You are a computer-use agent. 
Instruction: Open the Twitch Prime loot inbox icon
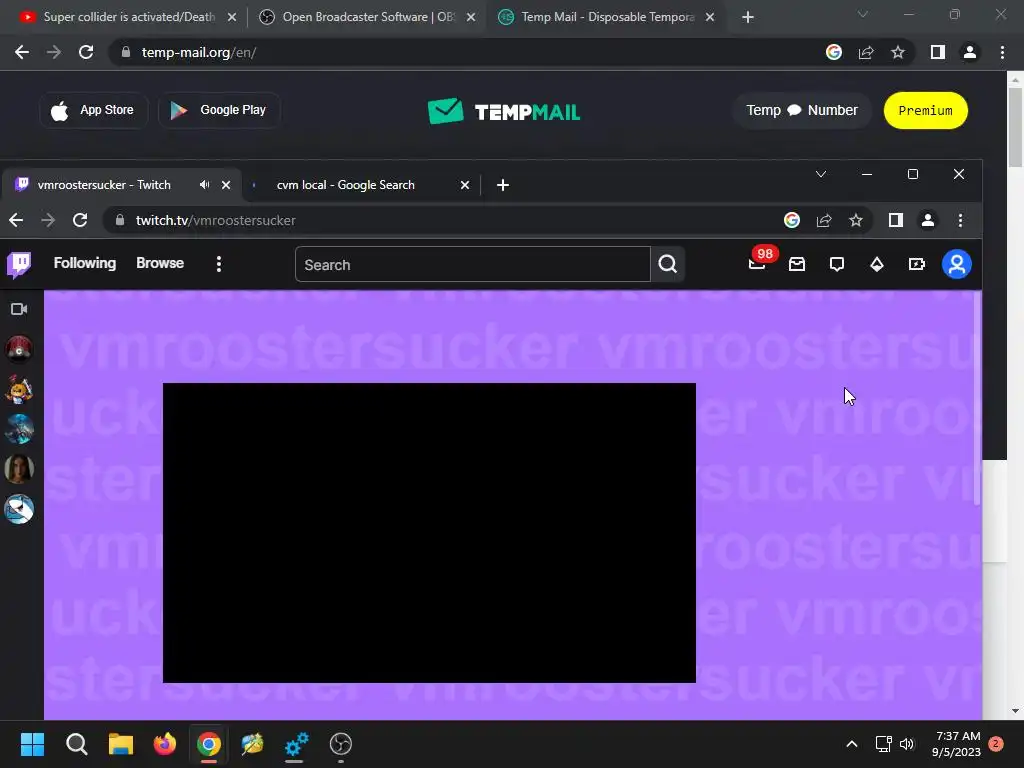(797, 264)
